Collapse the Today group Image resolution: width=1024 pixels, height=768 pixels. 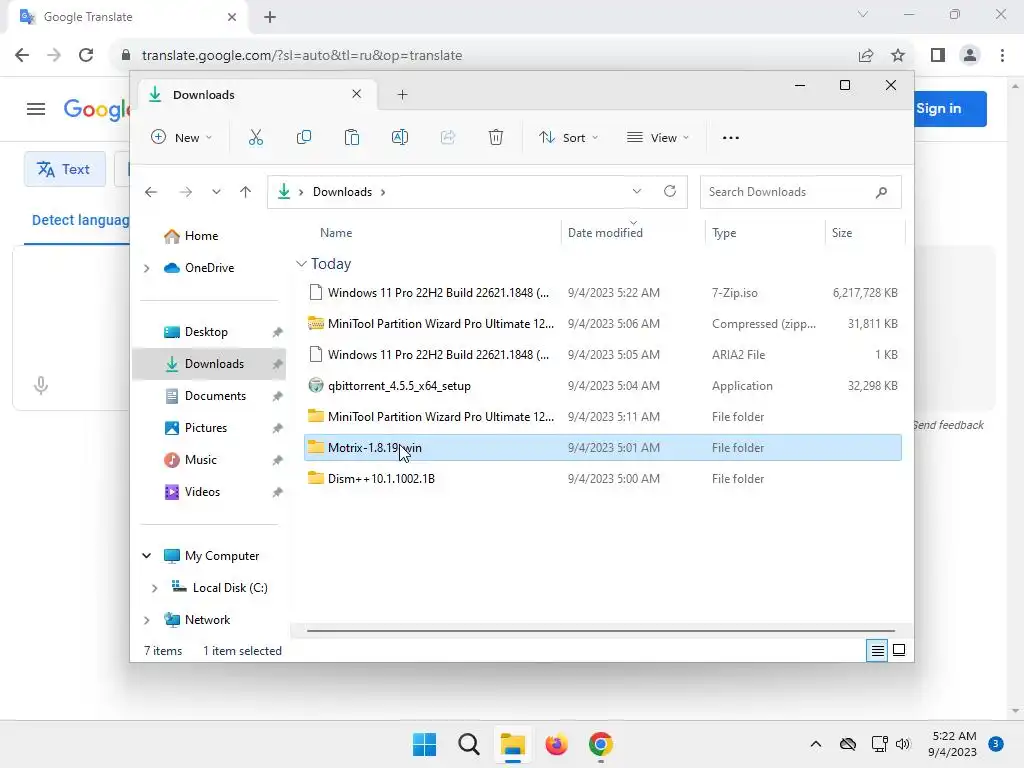301,264
